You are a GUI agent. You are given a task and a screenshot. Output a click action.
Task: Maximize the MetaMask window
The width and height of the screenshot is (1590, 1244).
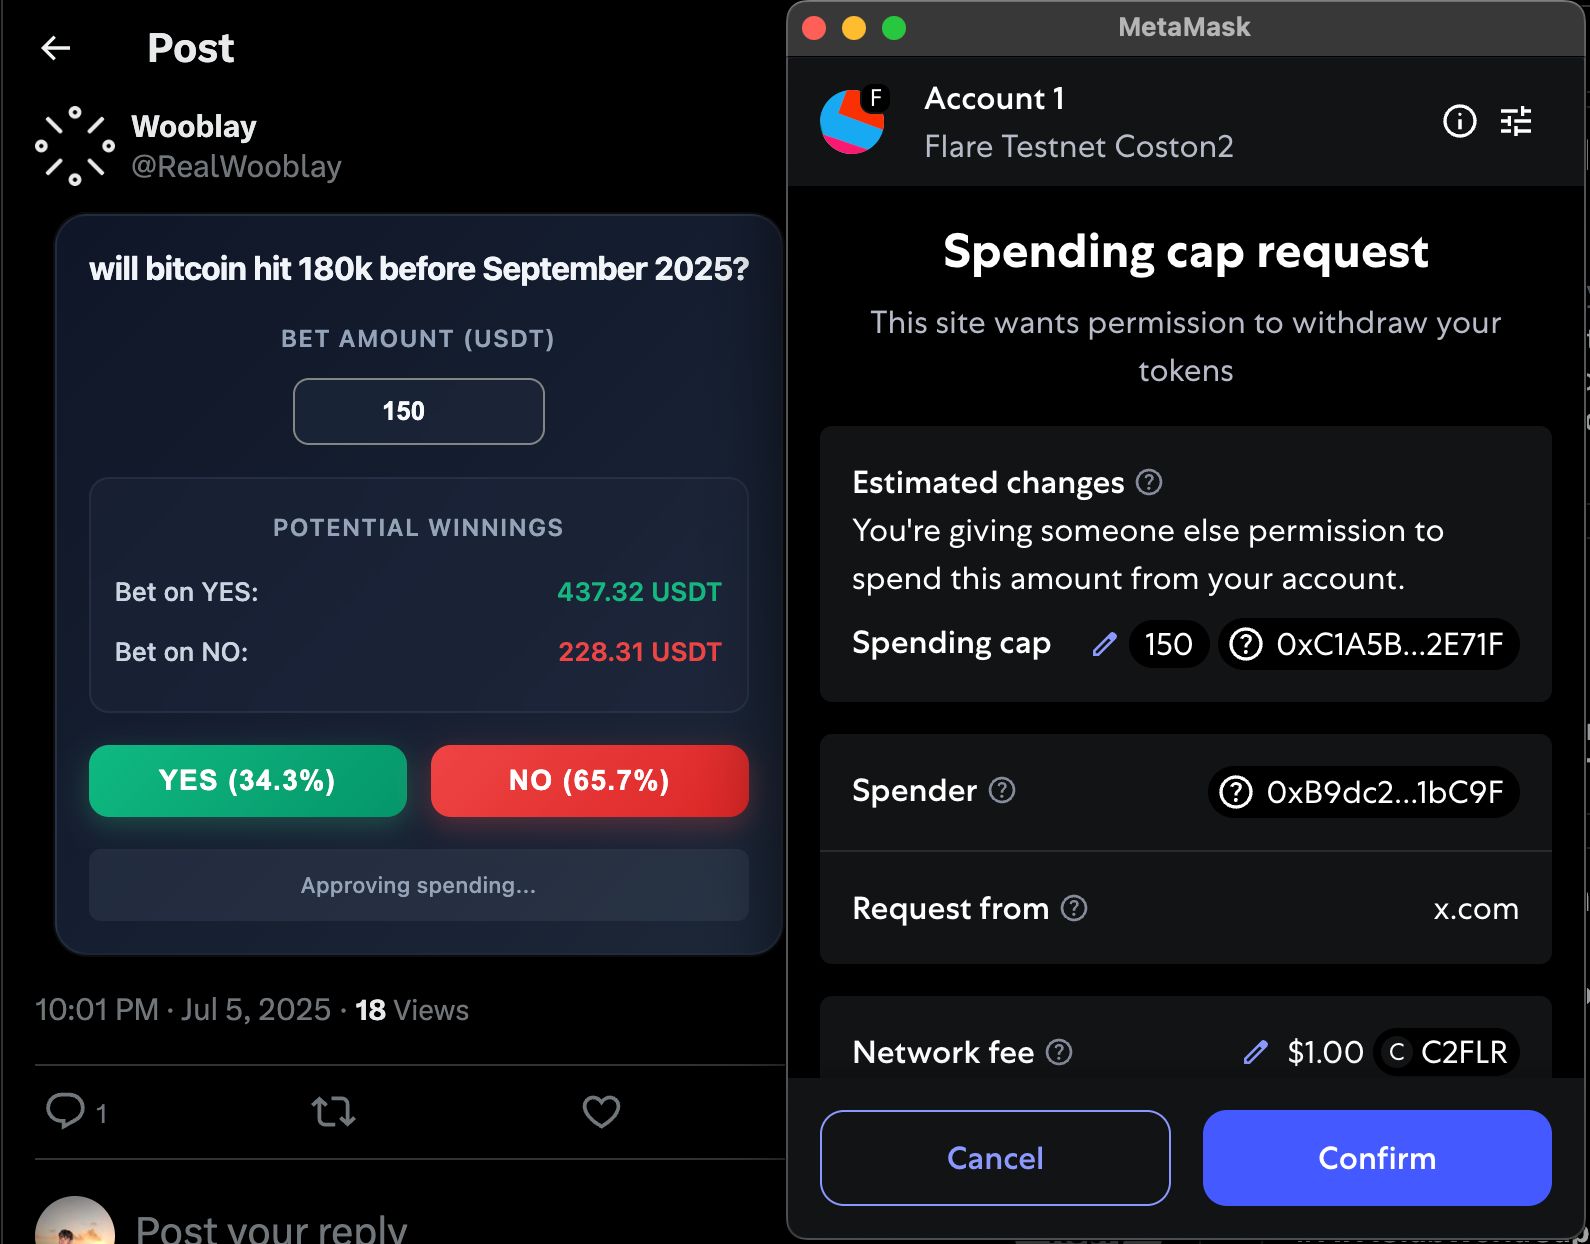(894, 28)
